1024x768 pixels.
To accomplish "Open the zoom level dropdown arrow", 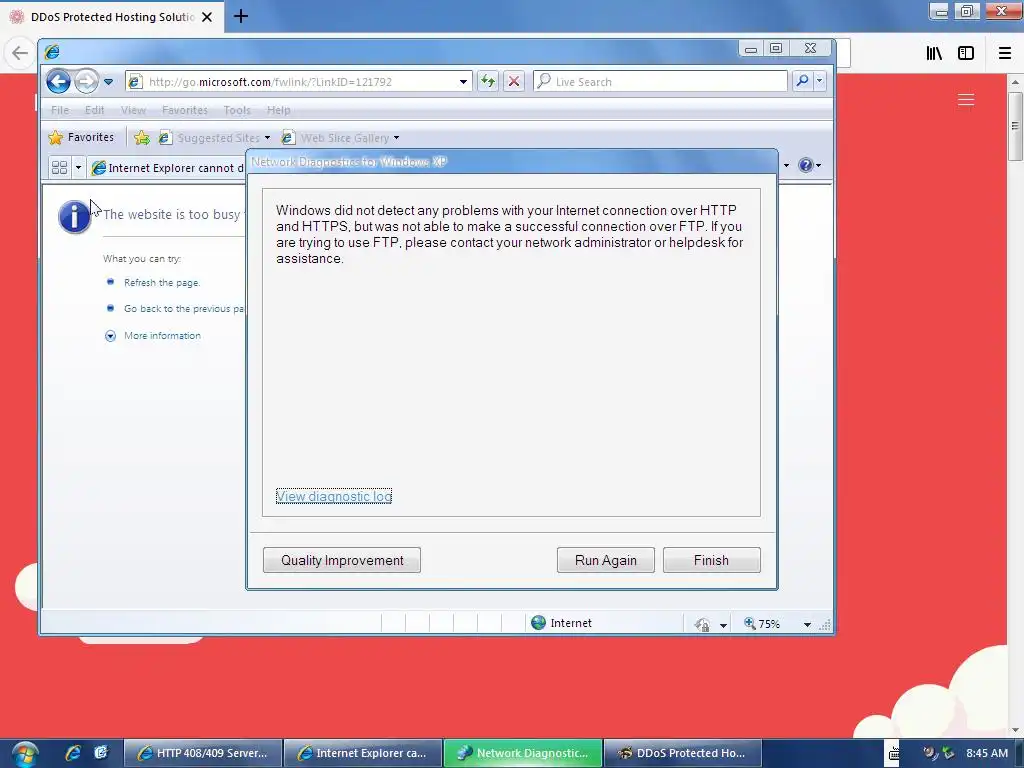I will pos(807,625).
